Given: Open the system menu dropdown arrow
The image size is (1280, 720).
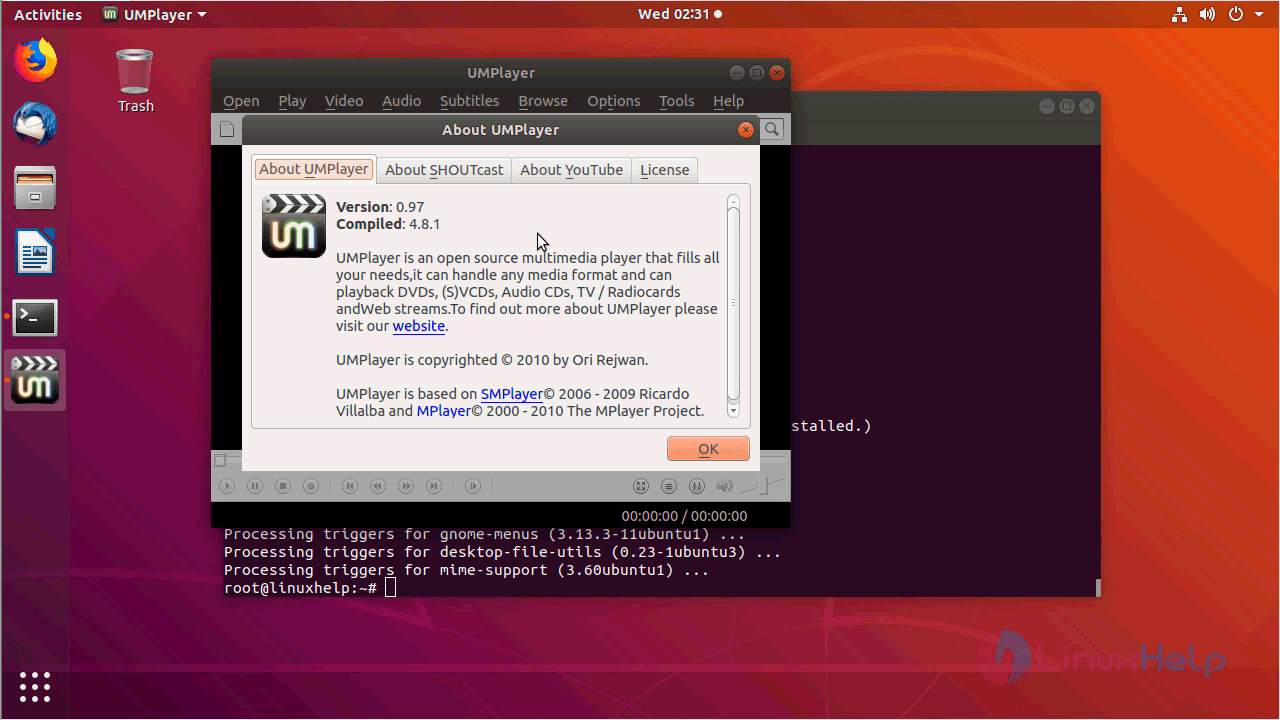Looking at the screenshot, I should pos(1259,15).
